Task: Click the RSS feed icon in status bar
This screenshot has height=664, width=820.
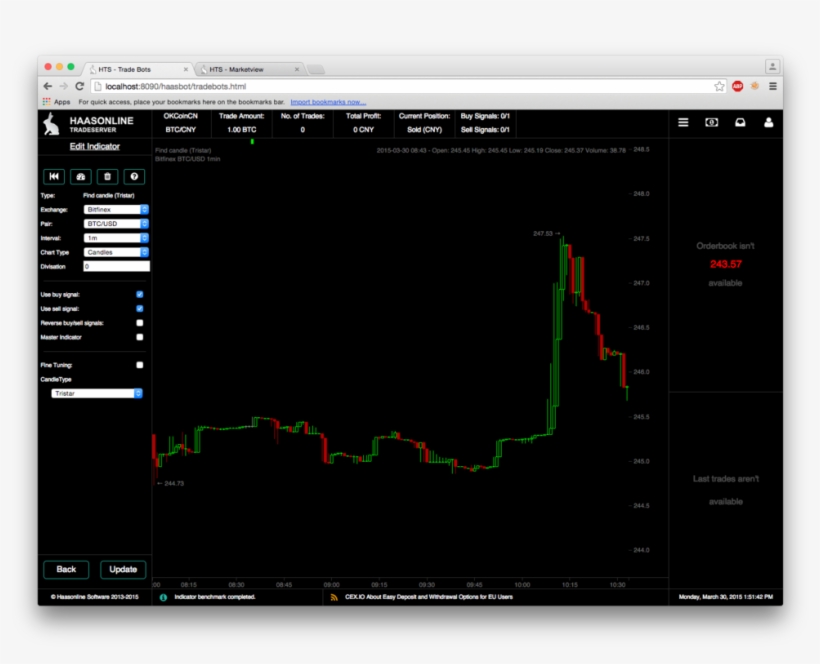Action: [334, 597]
